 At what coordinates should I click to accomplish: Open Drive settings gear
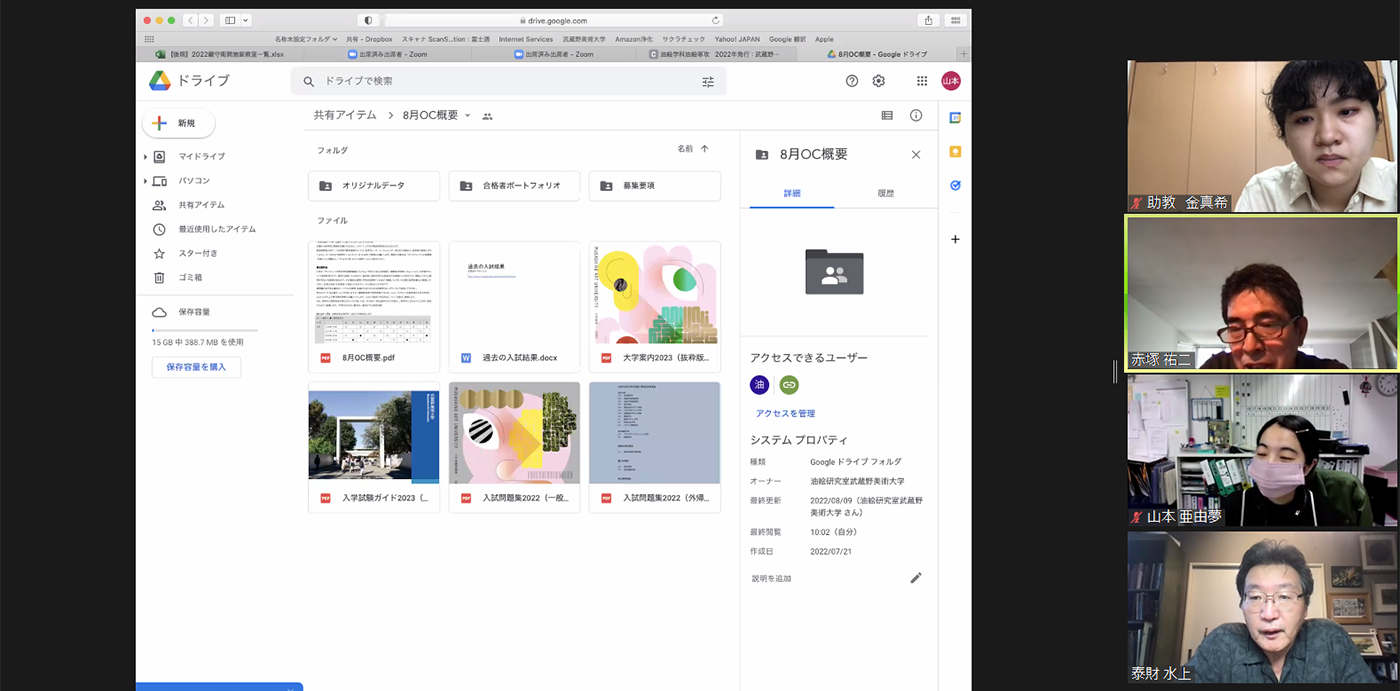click(879, 81)
